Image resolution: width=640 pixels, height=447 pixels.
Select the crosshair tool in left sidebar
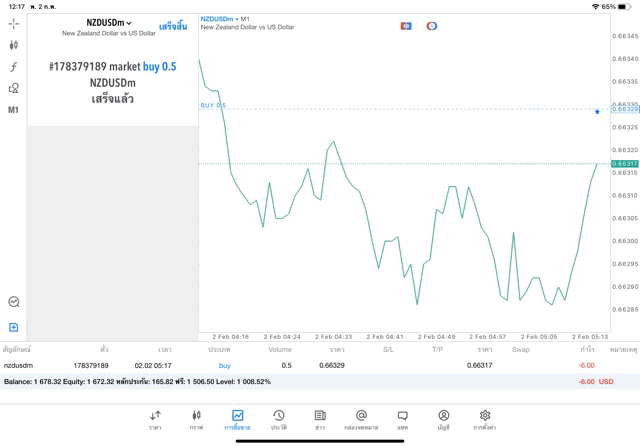pyautogui.click(x=14, y=23)
